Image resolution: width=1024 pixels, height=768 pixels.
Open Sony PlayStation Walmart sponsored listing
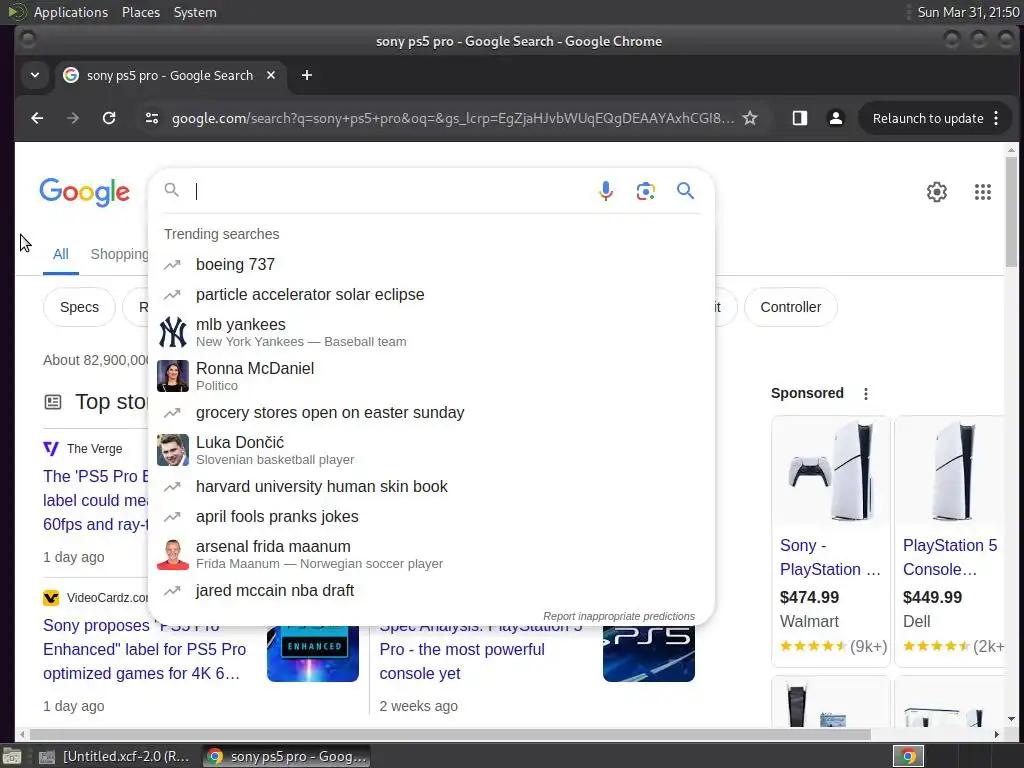[x=830, y=557]
